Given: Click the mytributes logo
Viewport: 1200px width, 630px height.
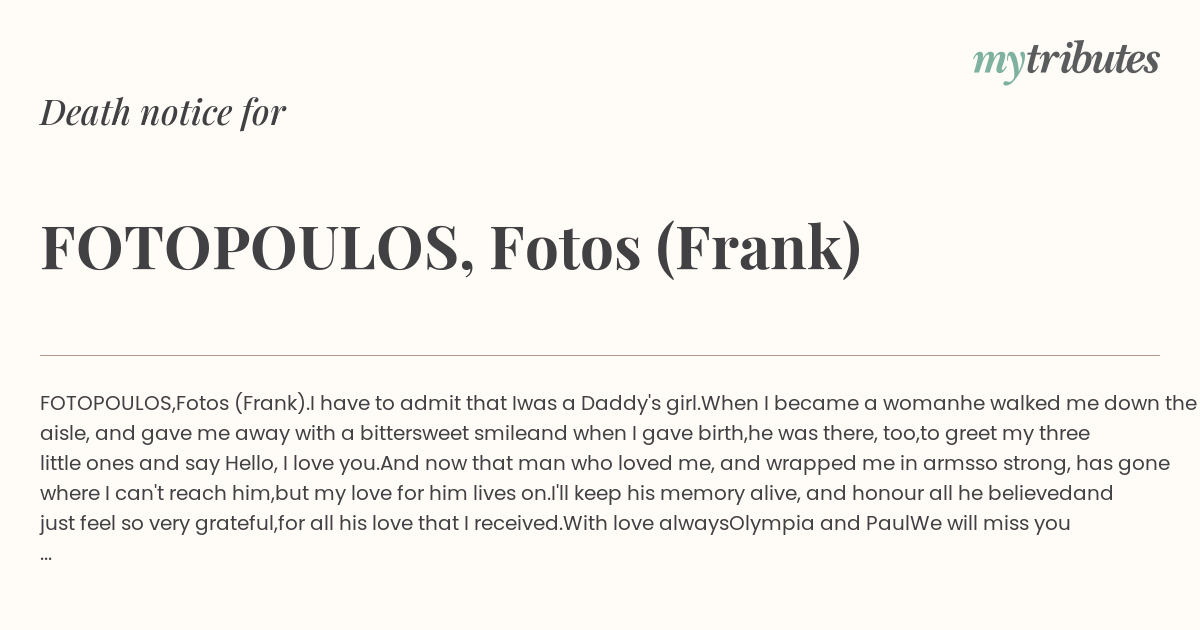Looking at the screenshot, I should click(1066, 60).
